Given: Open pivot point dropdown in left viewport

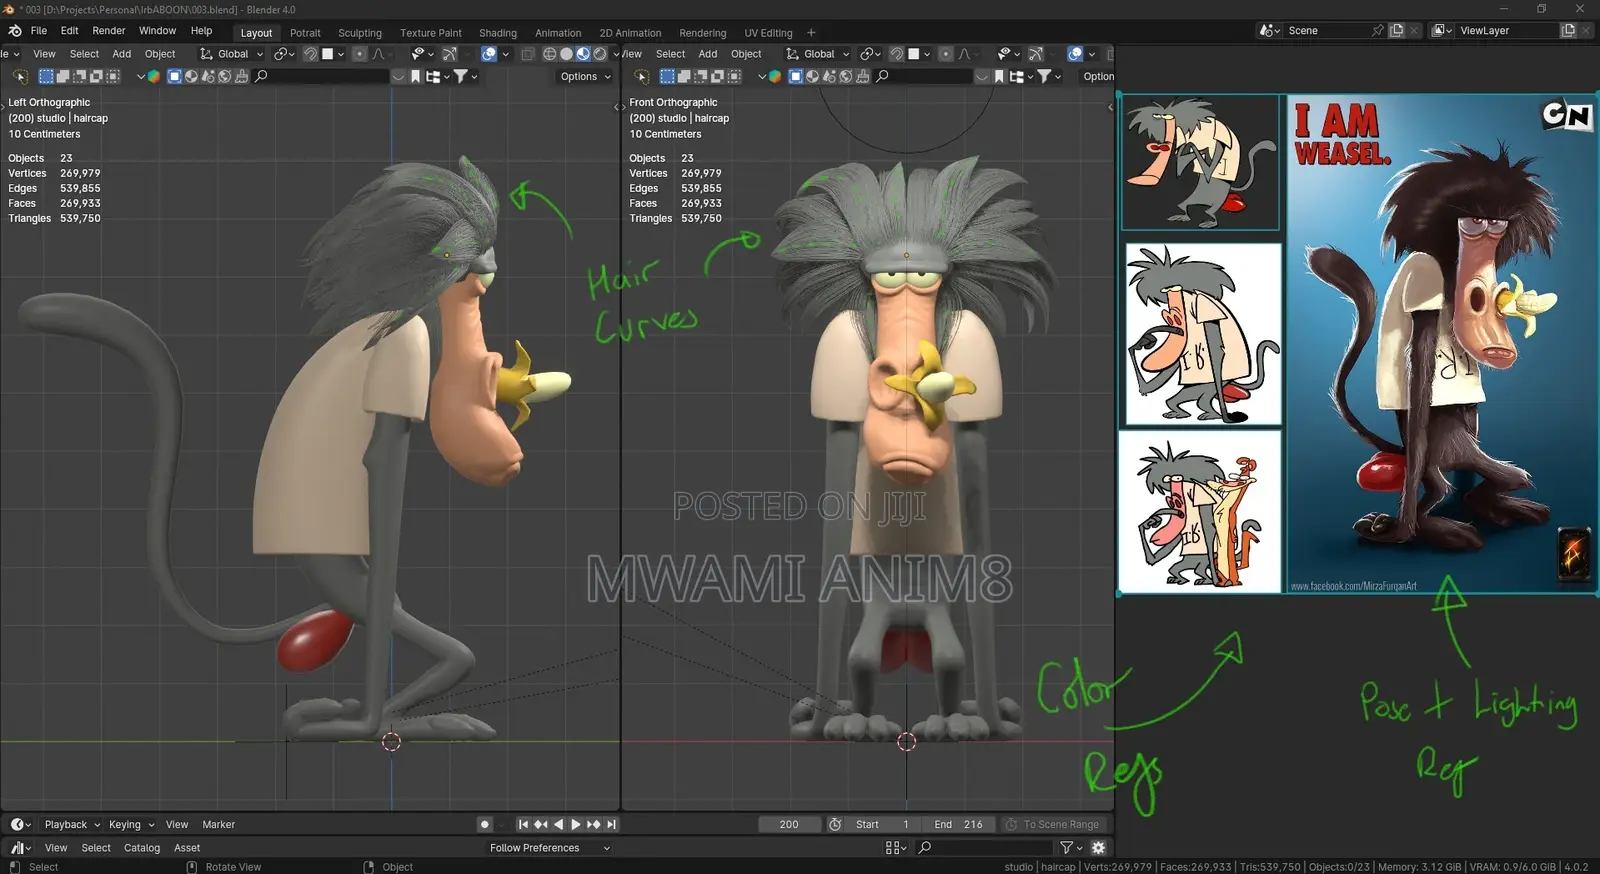Looking at the screenshot, I should click(285, 54).
